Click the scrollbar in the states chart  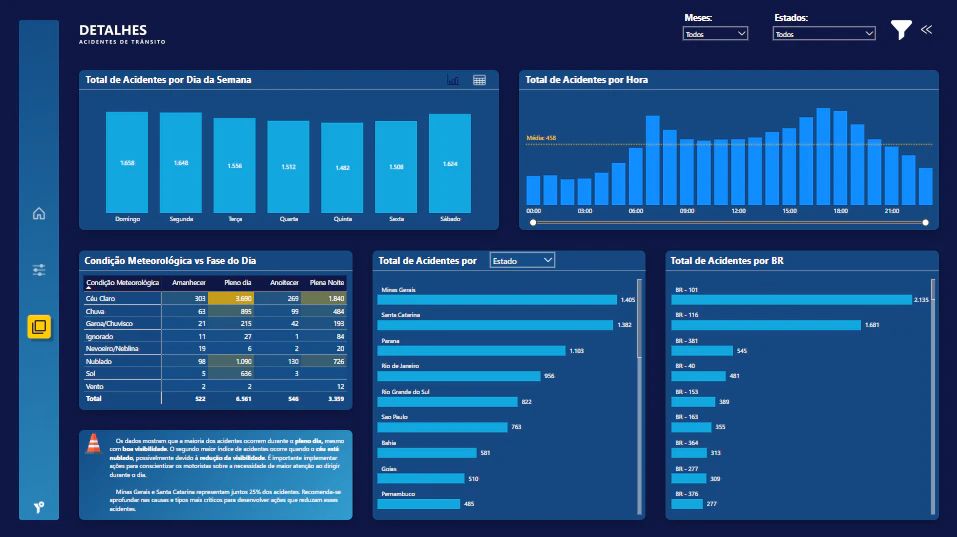pyautogui.click(x=639, y=319)
